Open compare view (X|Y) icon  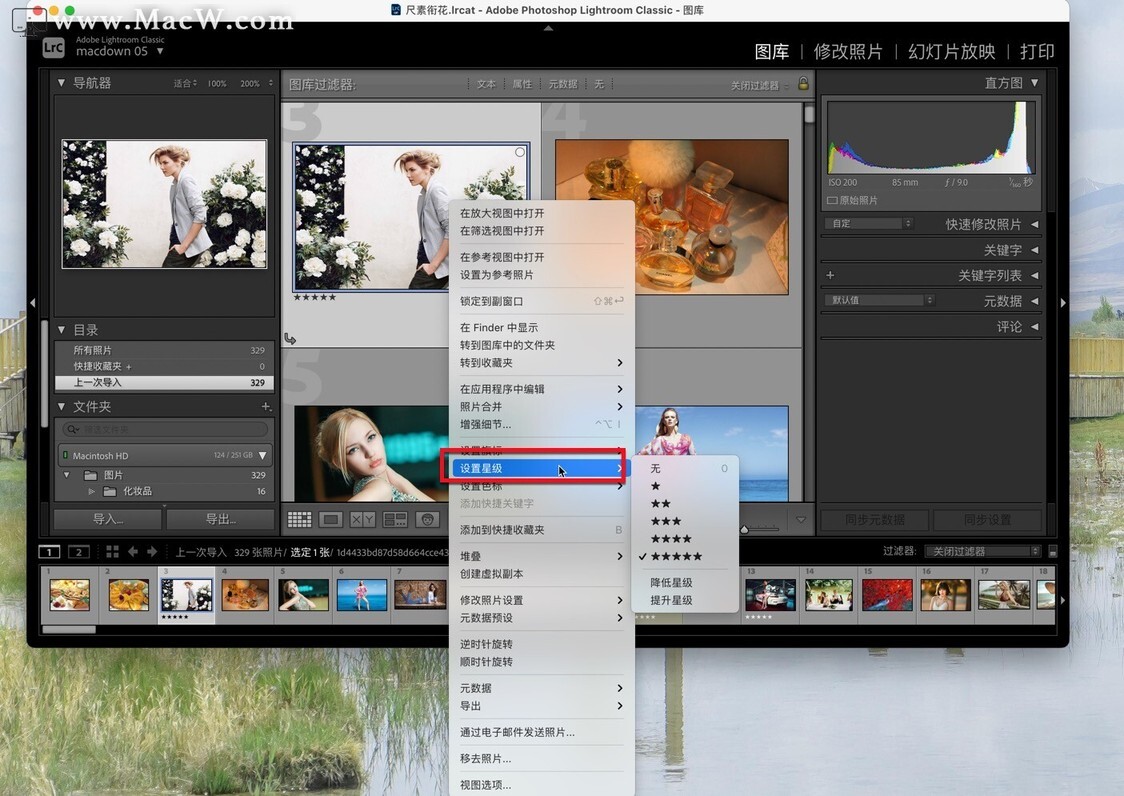[x=362, y=519]
